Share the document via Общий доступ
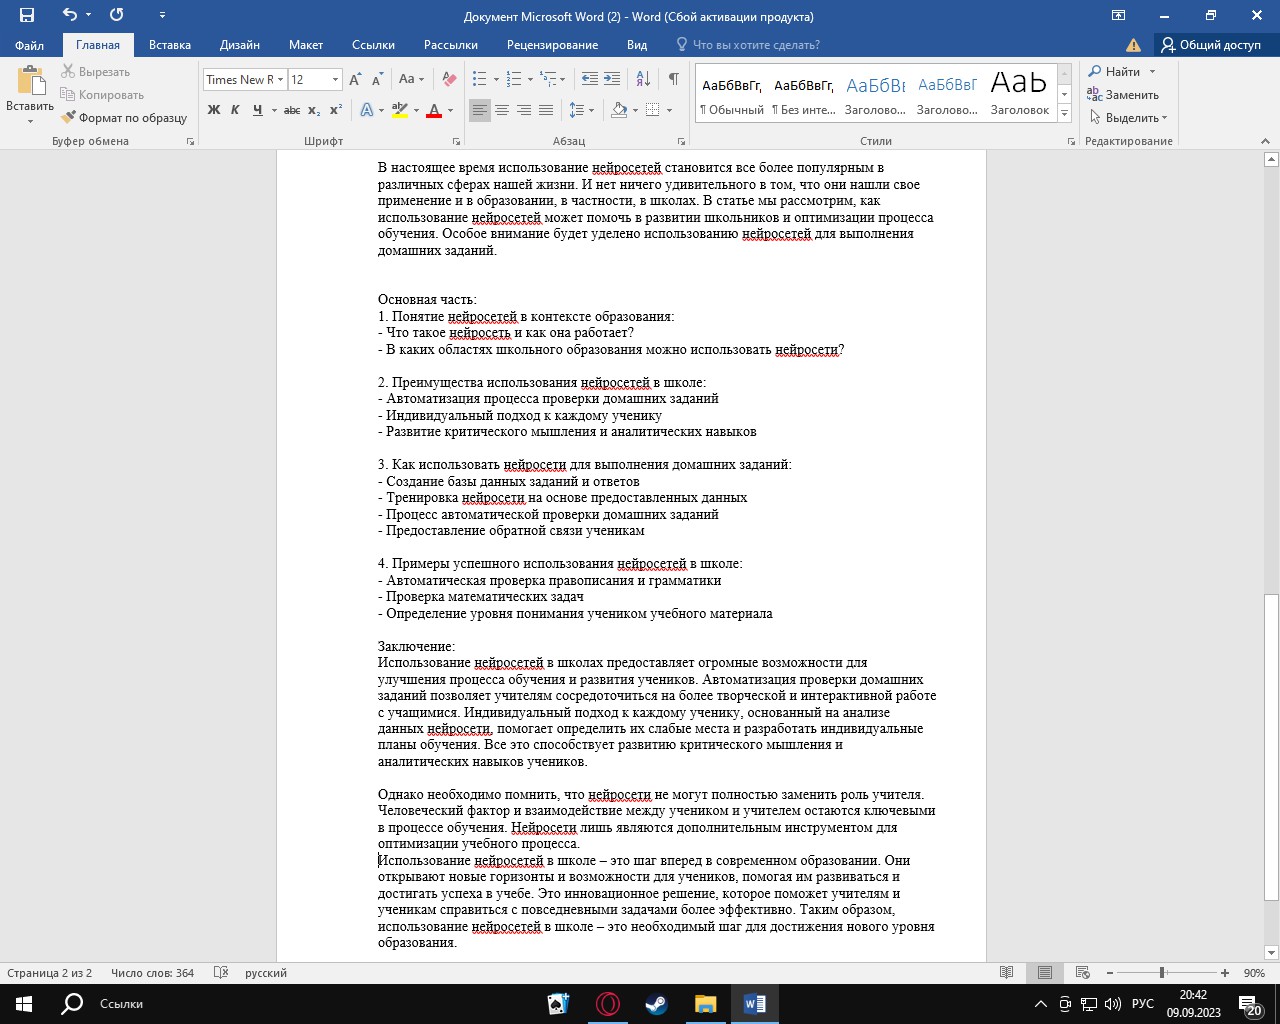Screen dimensions: 1280x1024 point(1211,45)
